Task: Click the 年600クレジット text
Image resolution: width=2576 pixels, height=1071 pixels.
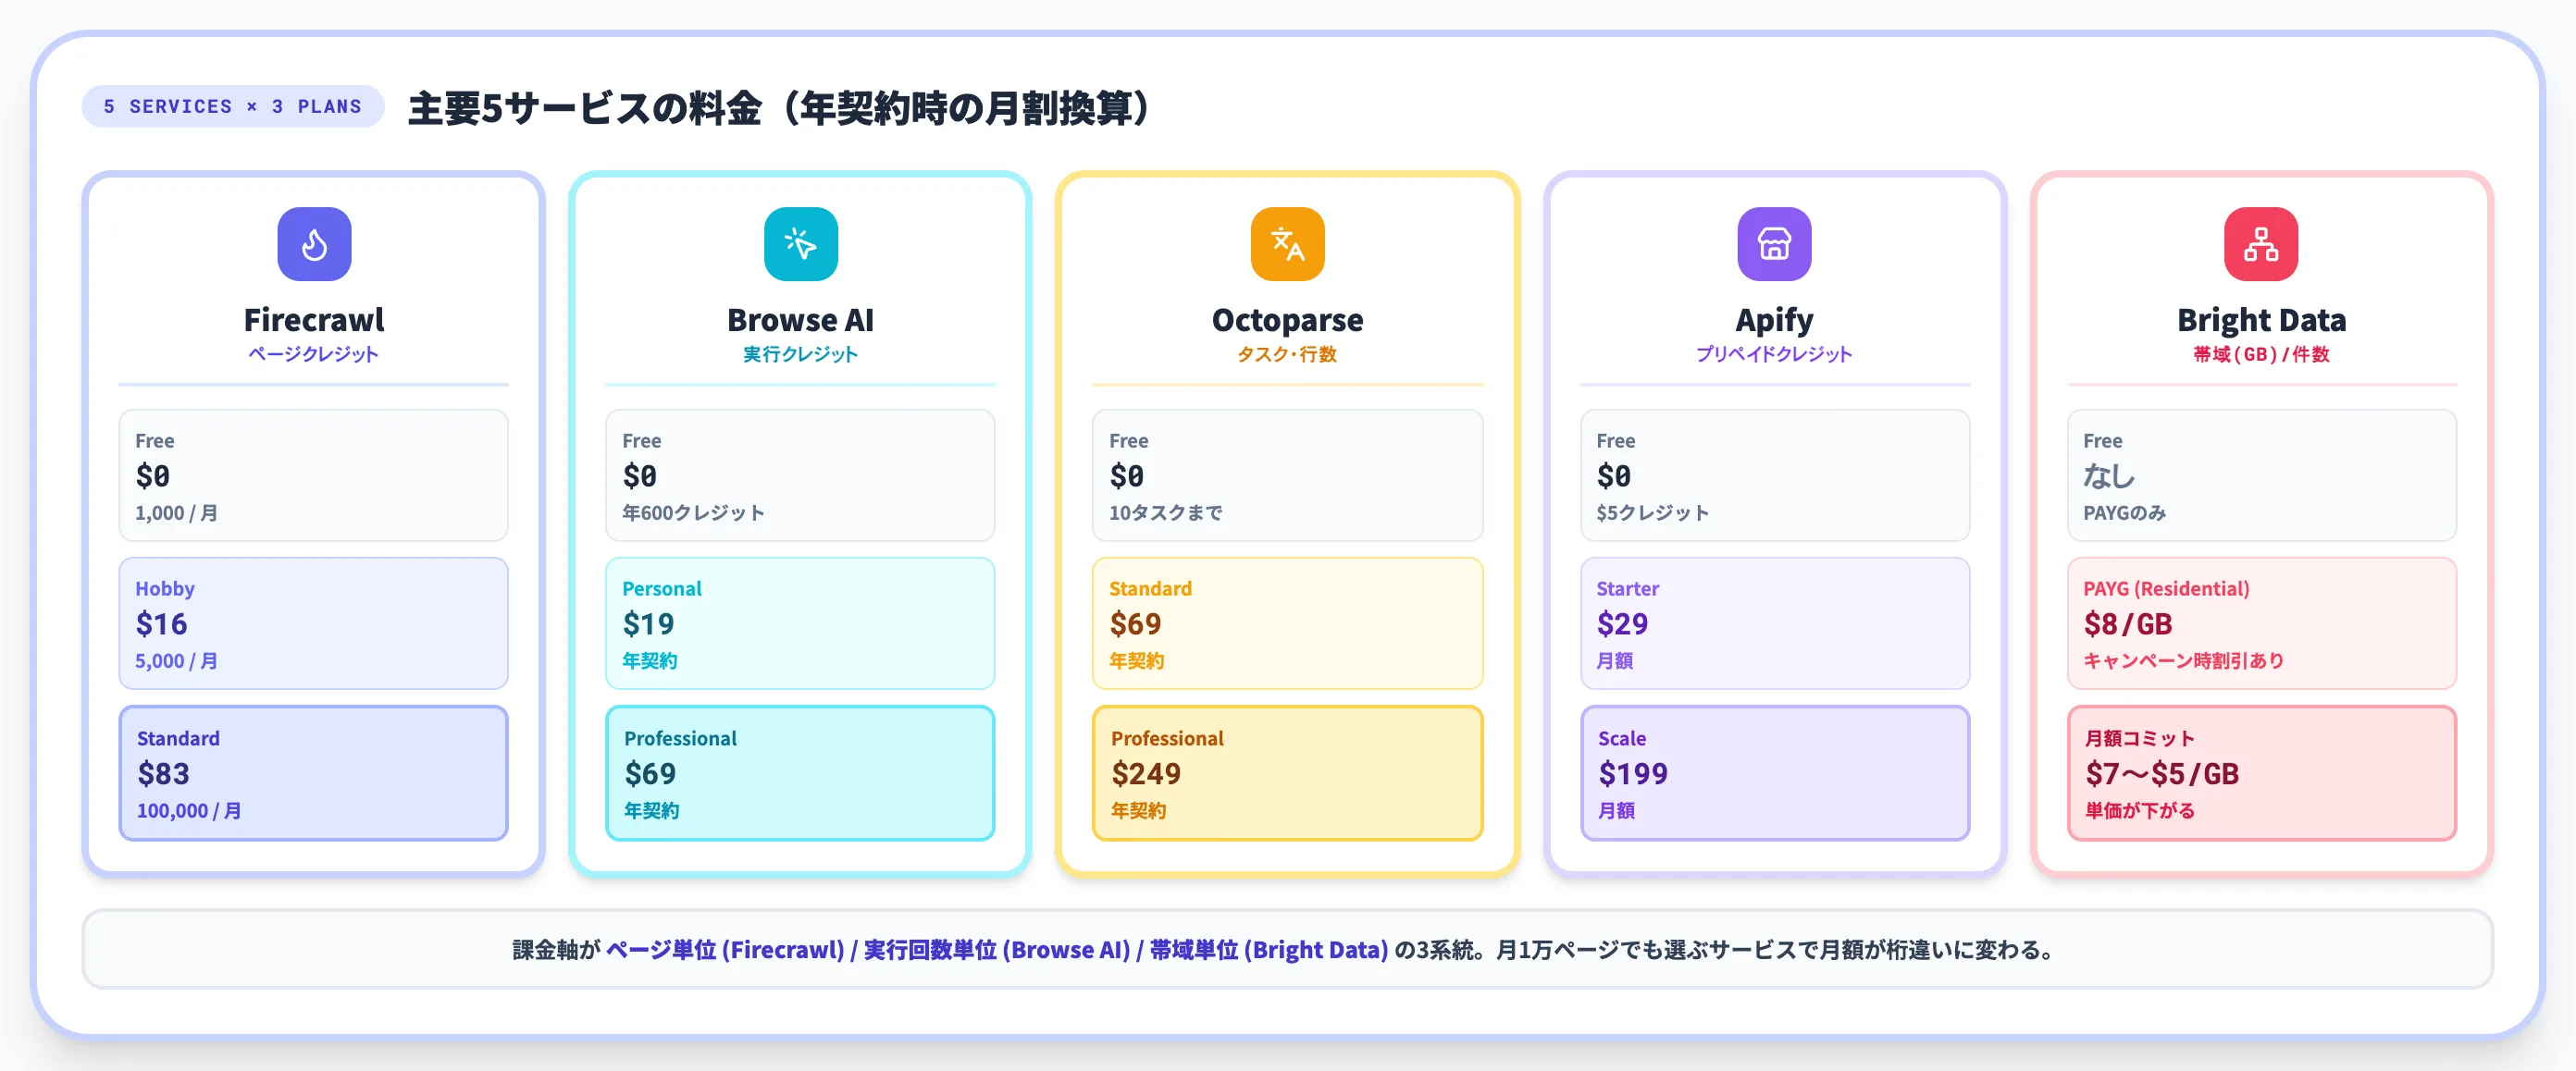Action: pos(693,512)
